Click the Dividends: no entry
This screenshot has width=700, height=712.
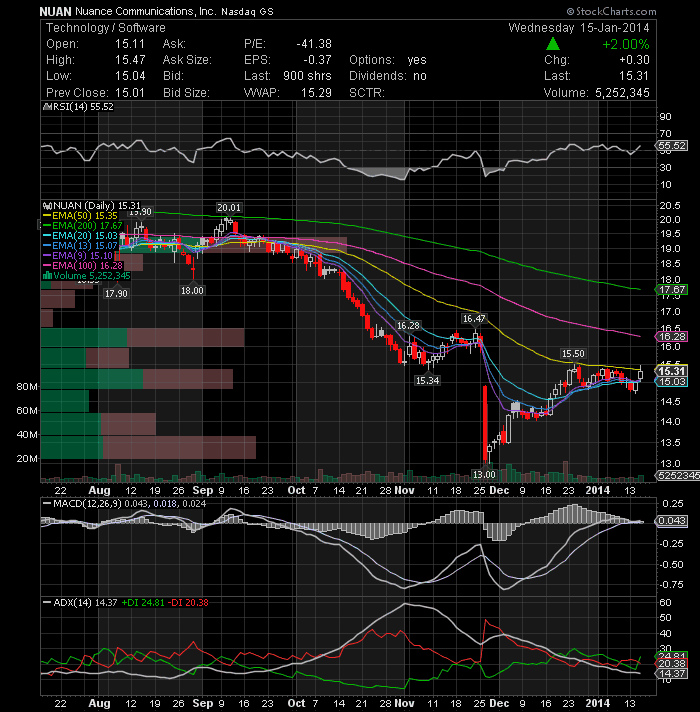[x=388, y=76]
